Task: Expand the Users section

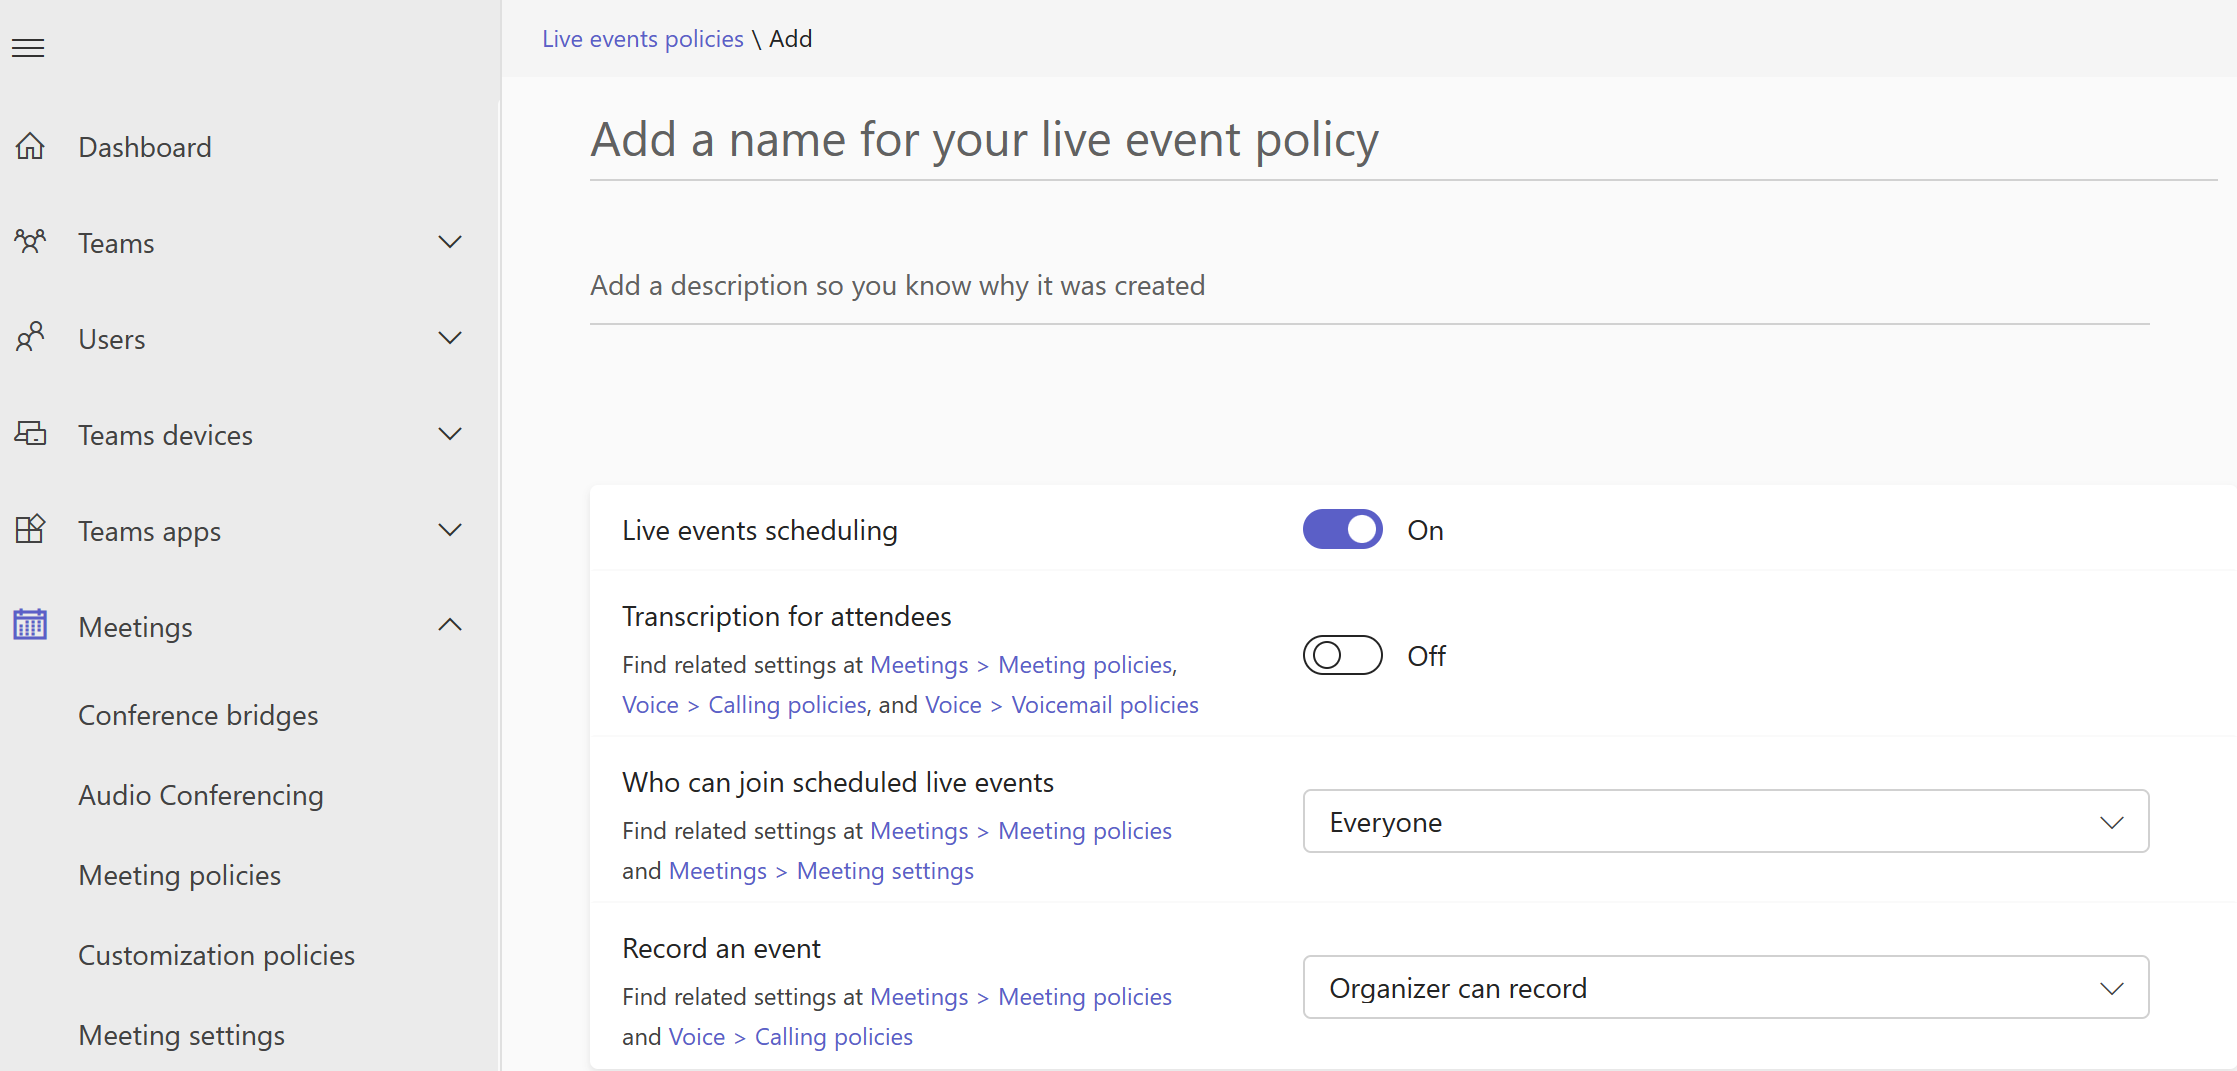Action: [450, 338]
